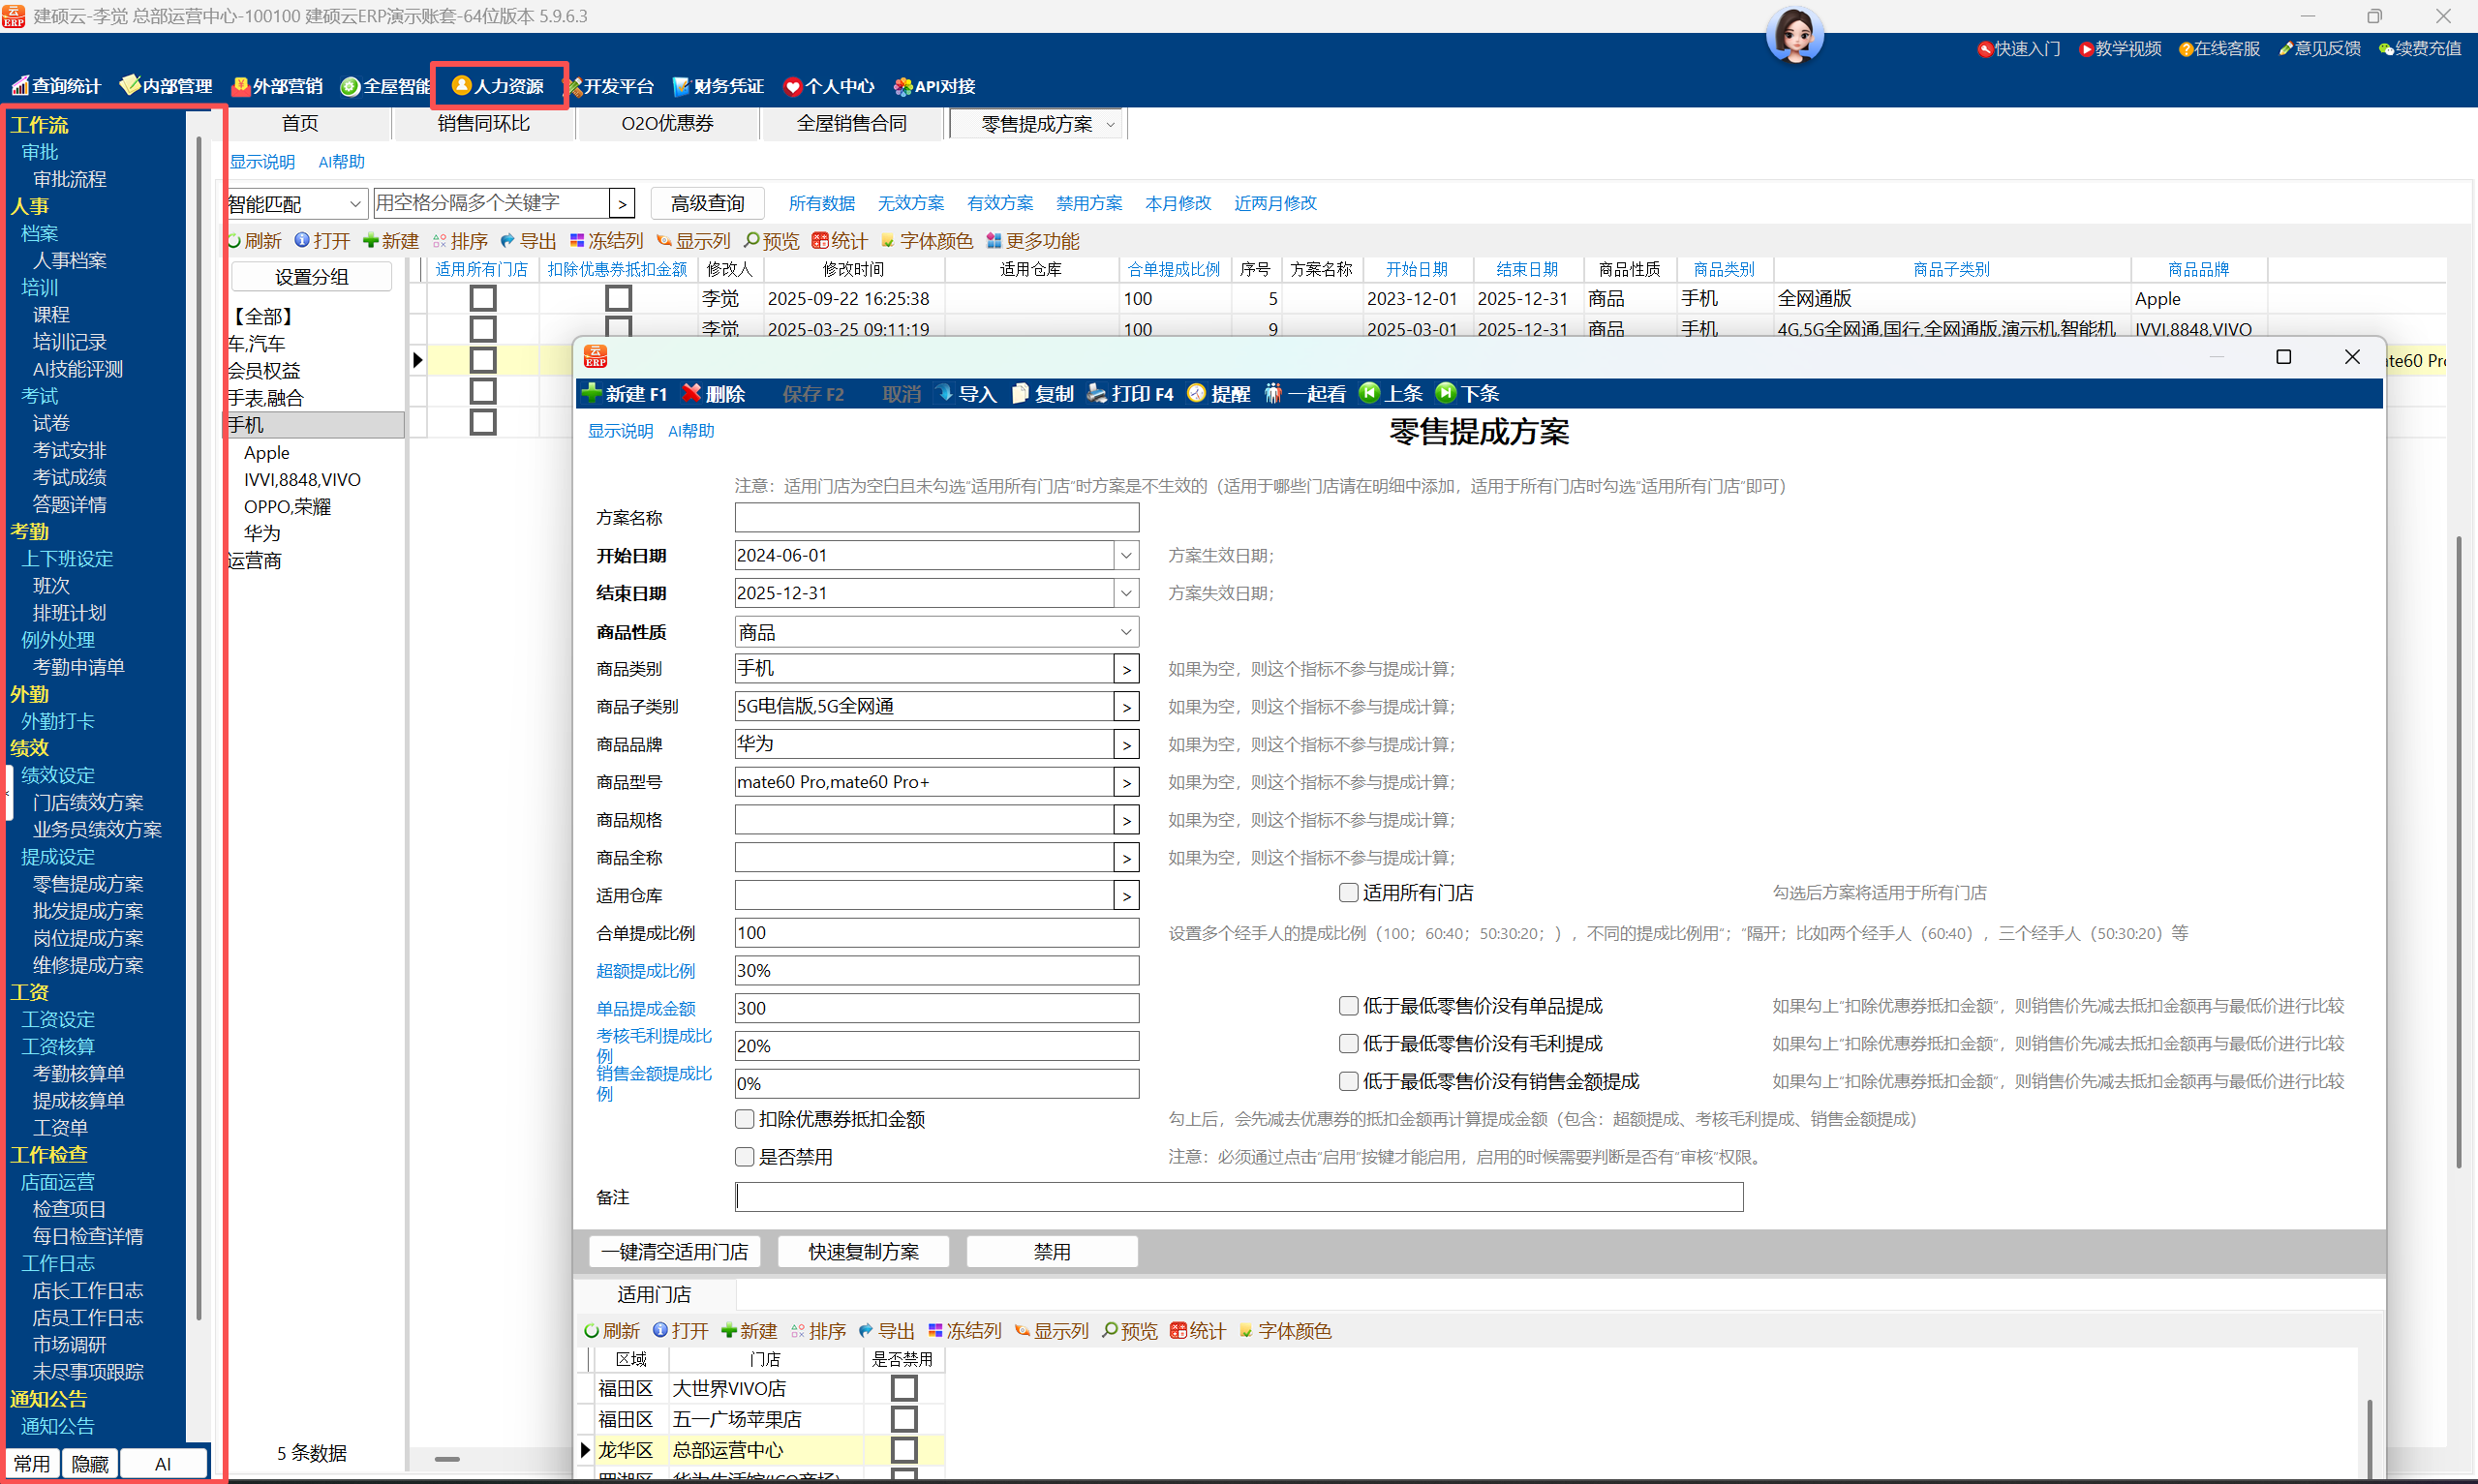Check the 适用所有门店 checkbox in form
Viewport: 2478px width, 1484px height.
tap(1348, 892)
